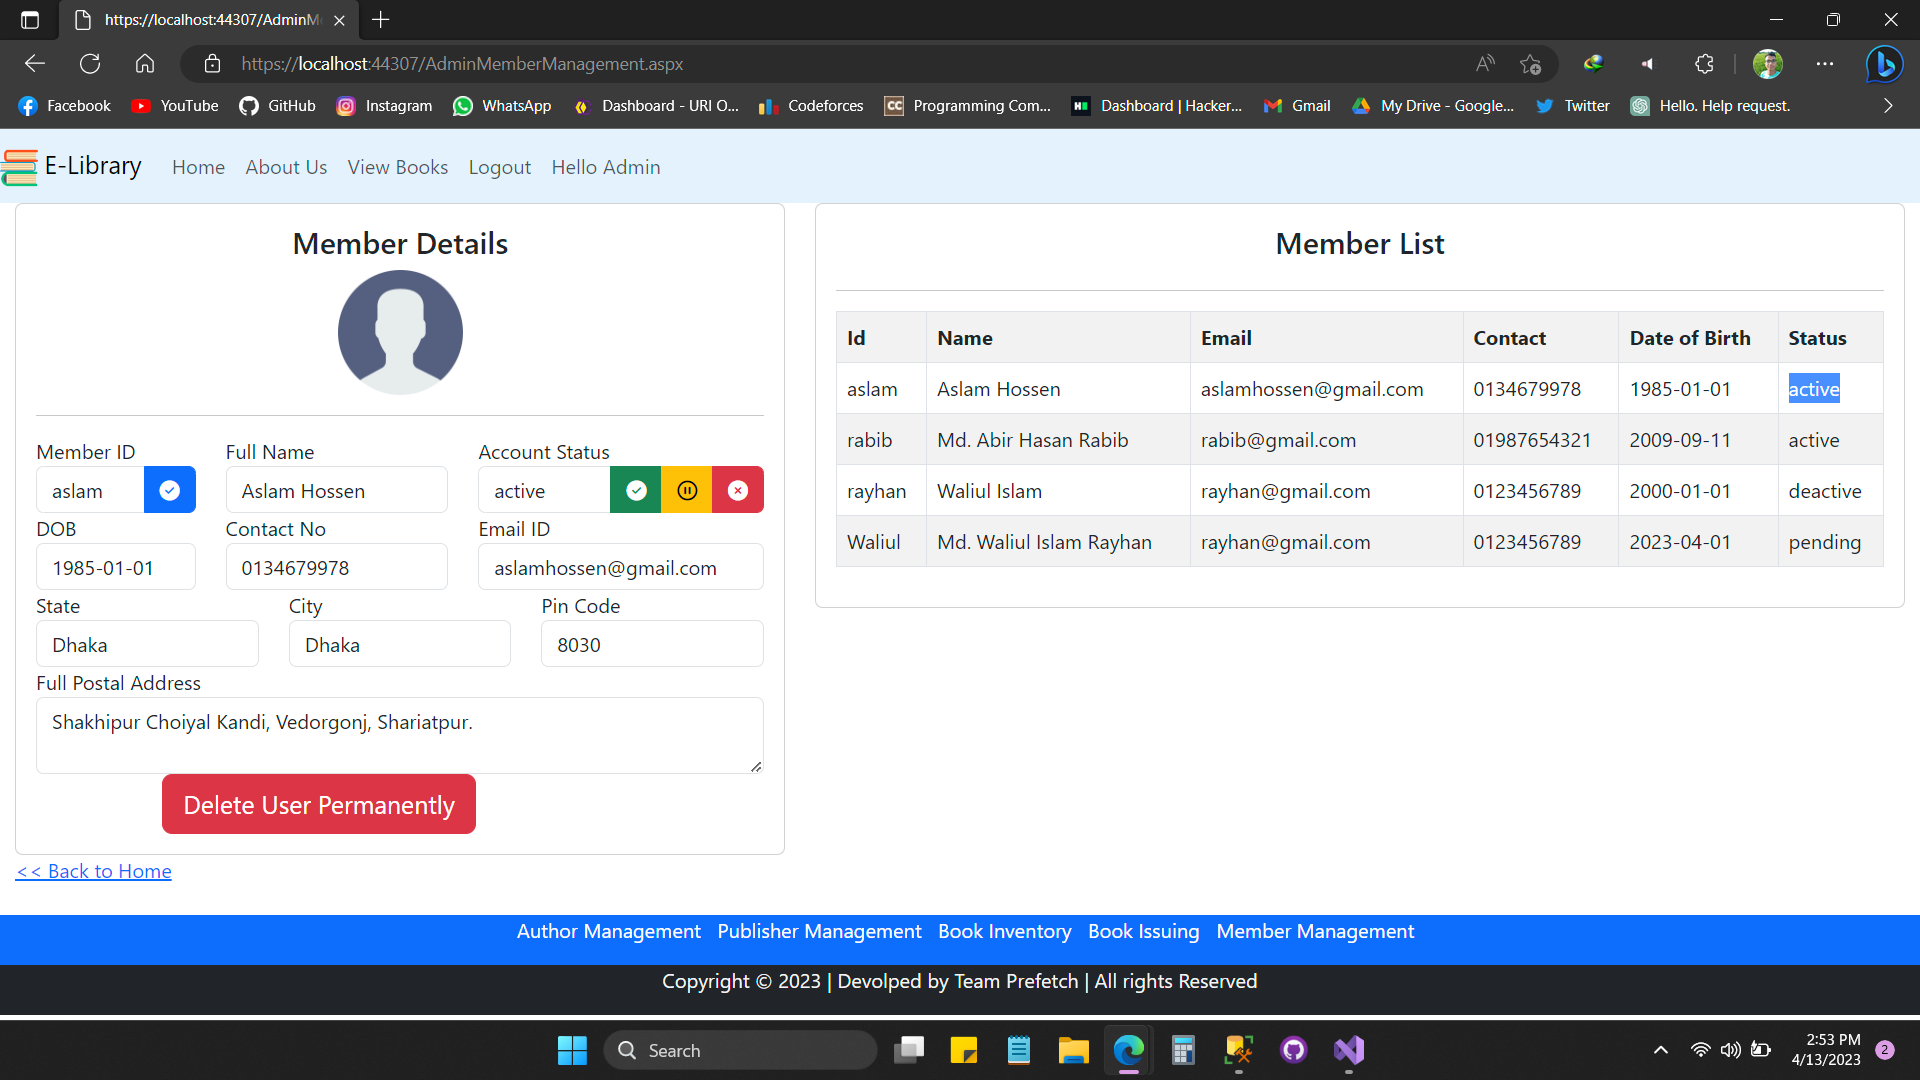Image resolution: width=1920 pixels, height=1080 pixels.
Task: Open the Member Management footer link
Action: 1315,931
